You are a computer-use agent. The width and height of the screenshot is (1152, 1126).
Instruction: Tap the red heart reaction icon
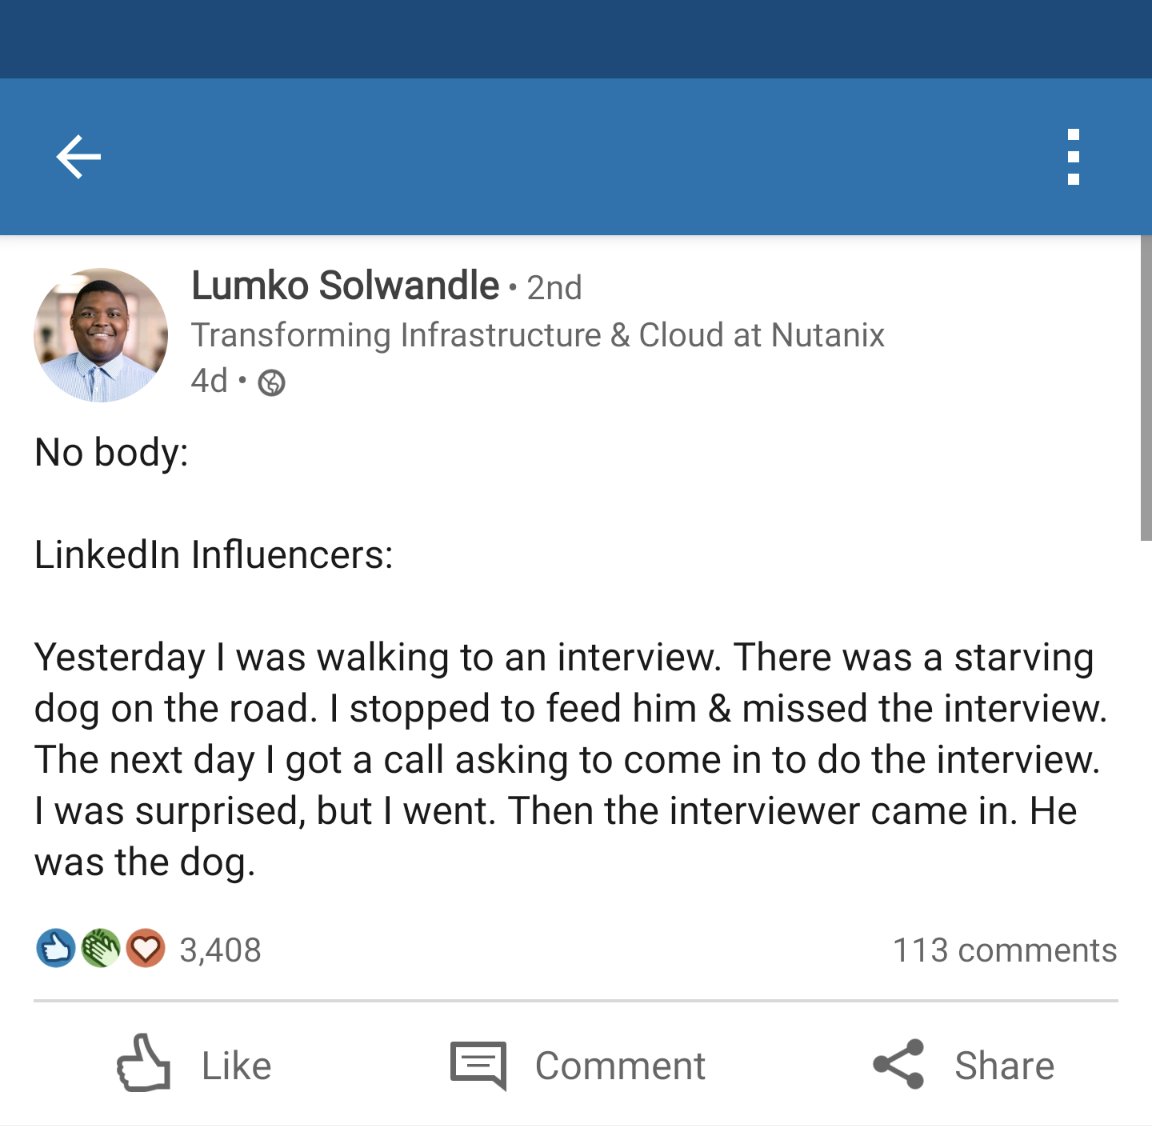145,948
